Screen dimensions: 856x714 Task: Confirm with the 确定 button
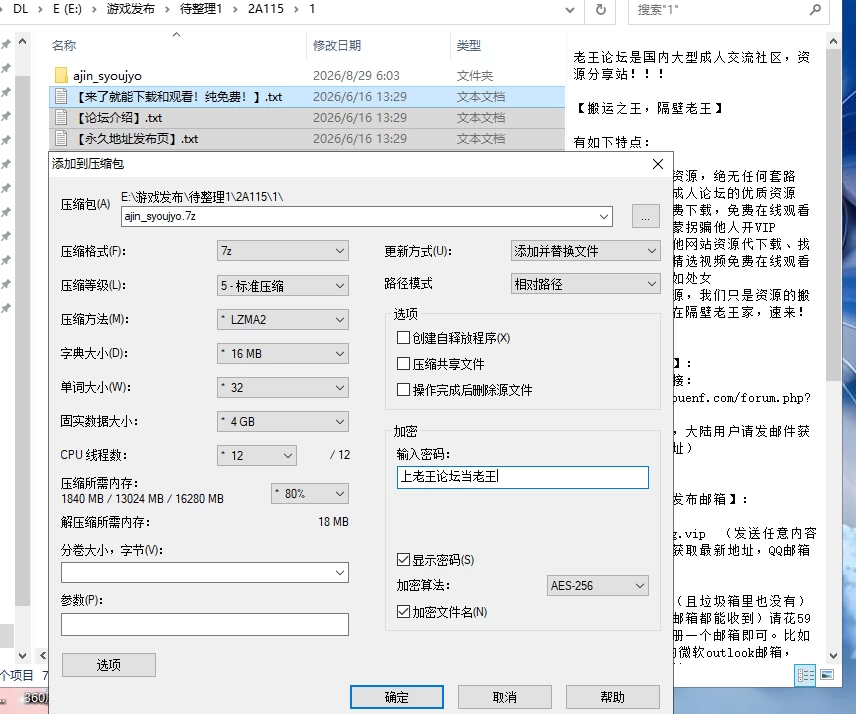397,697
